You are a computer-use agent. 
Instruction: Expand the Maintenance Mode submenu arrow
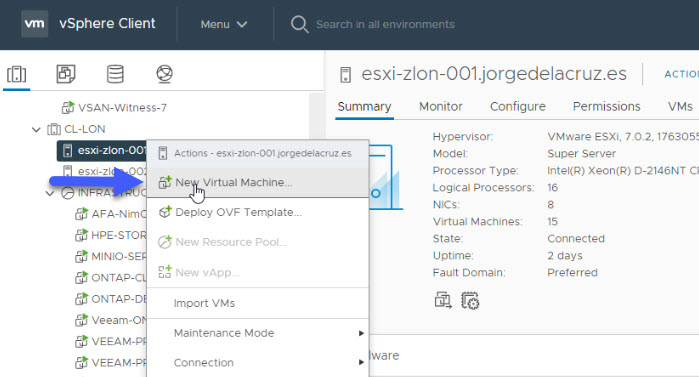coord(361,333)
